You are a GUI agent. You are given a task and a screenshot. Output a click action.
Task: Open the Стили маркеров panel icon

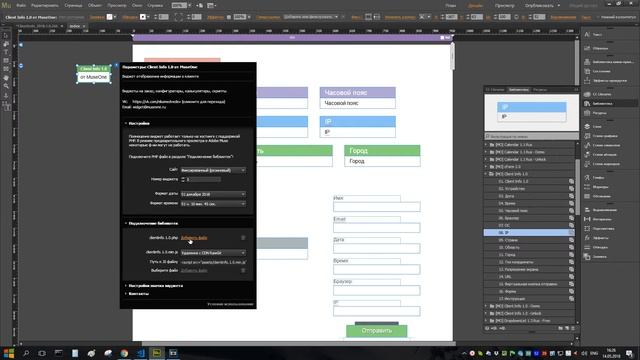click(587, 164)
